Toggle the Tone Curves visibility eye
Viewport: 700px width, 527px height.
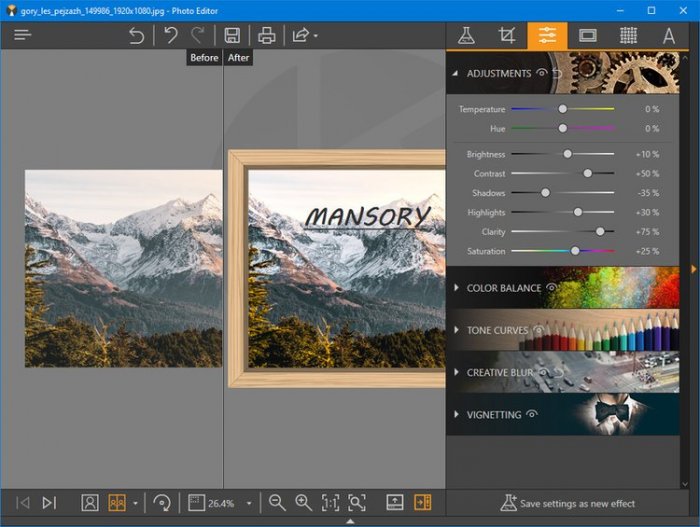539,330
